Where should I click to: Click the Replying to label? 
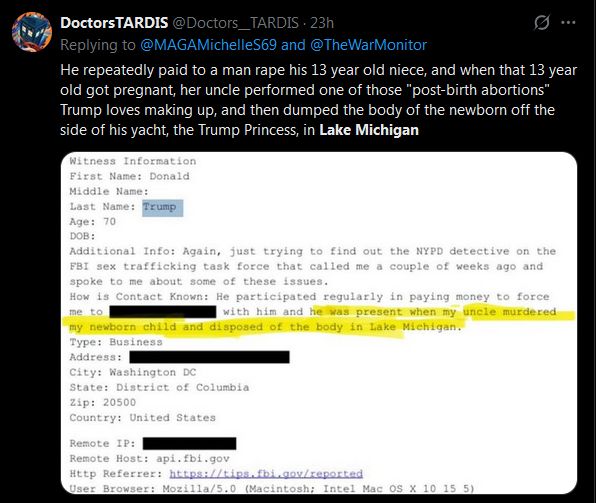[98, 45]
